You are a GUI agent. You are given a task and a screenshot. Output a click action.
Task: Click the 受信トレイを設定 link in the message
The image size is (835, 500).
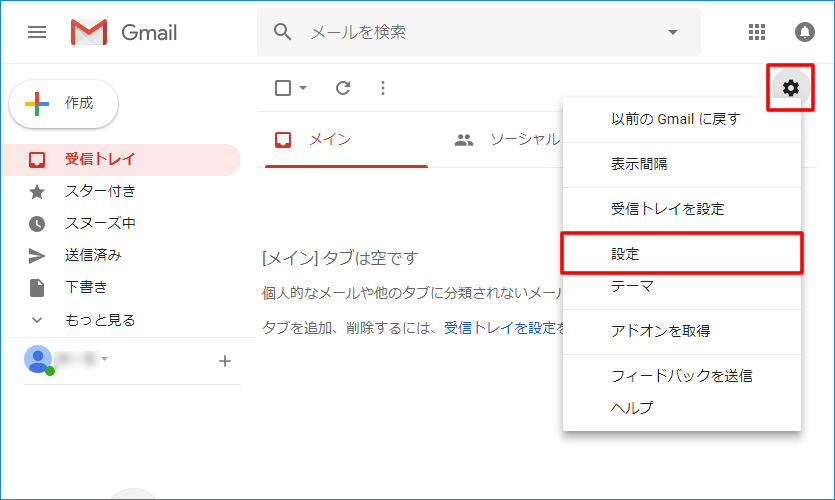pyautogui.click(x=500, y=328)
